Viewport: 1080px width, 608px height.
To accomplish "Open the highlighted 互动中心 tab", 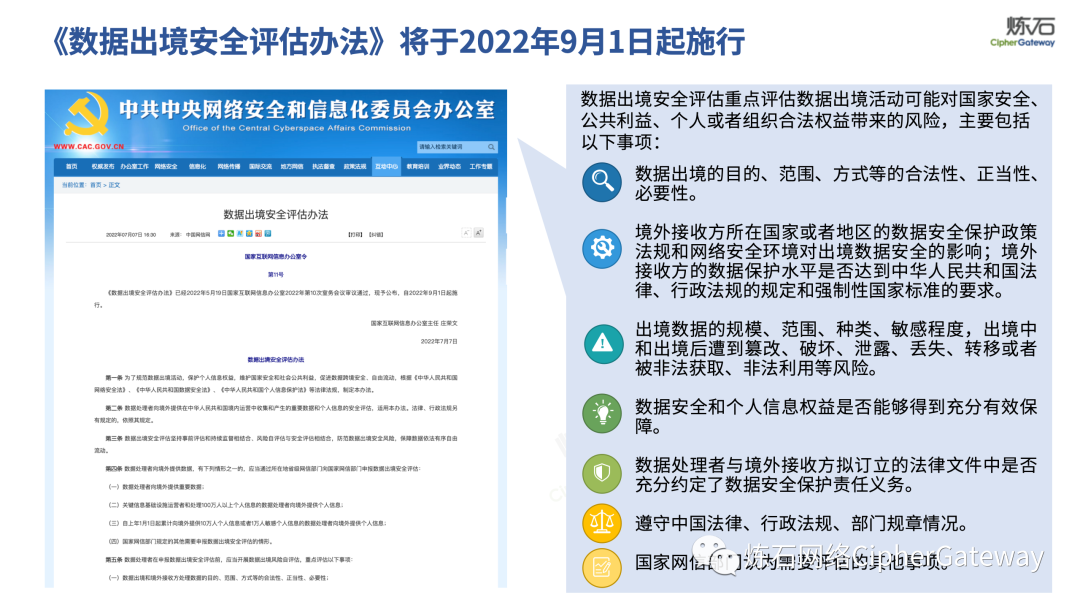I will [386, 166].
